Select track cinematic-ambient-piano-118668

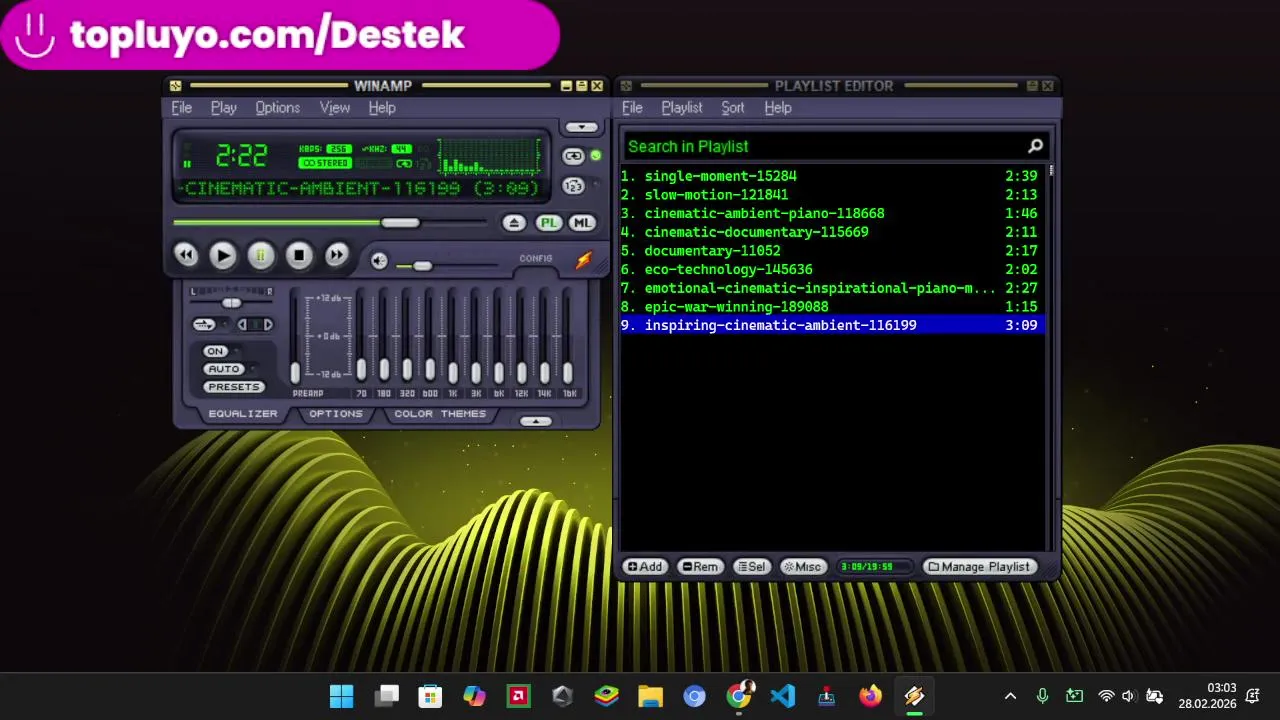(832, 213)
